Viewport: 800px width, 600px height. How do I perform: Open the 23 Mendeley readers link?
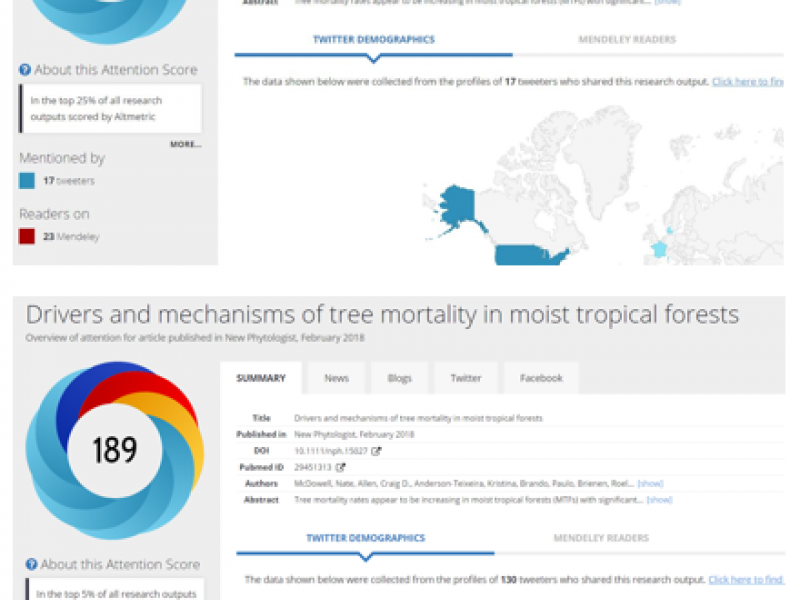coord(71,236)
